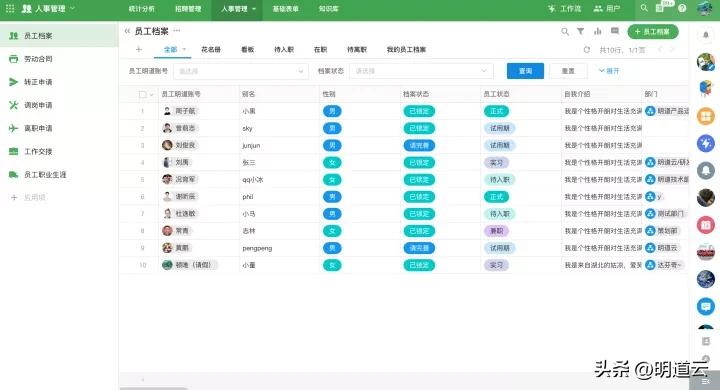This screenshot has width=720, height=390.
Task: Switch to 招聘管理 top menu
Action: (x=188, y=8)
